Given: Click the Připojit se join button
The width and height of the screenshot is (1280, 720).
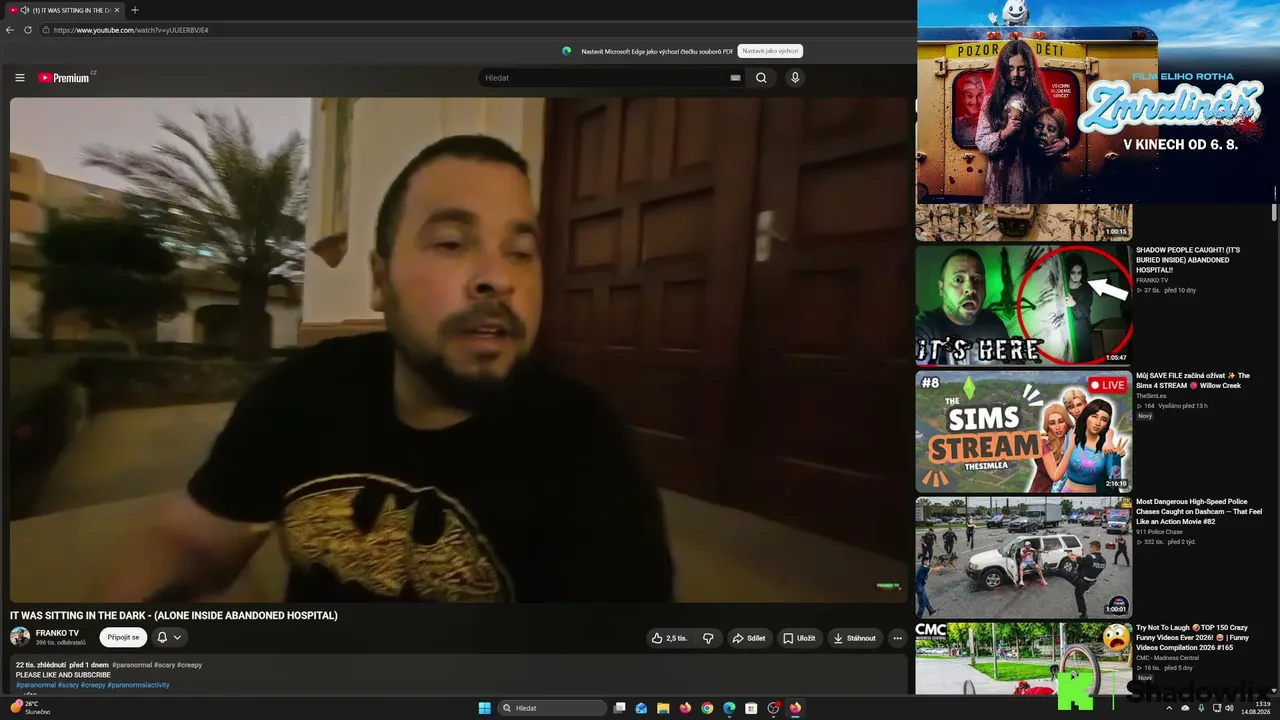Looking at the screenshot, I should (124, 637).
